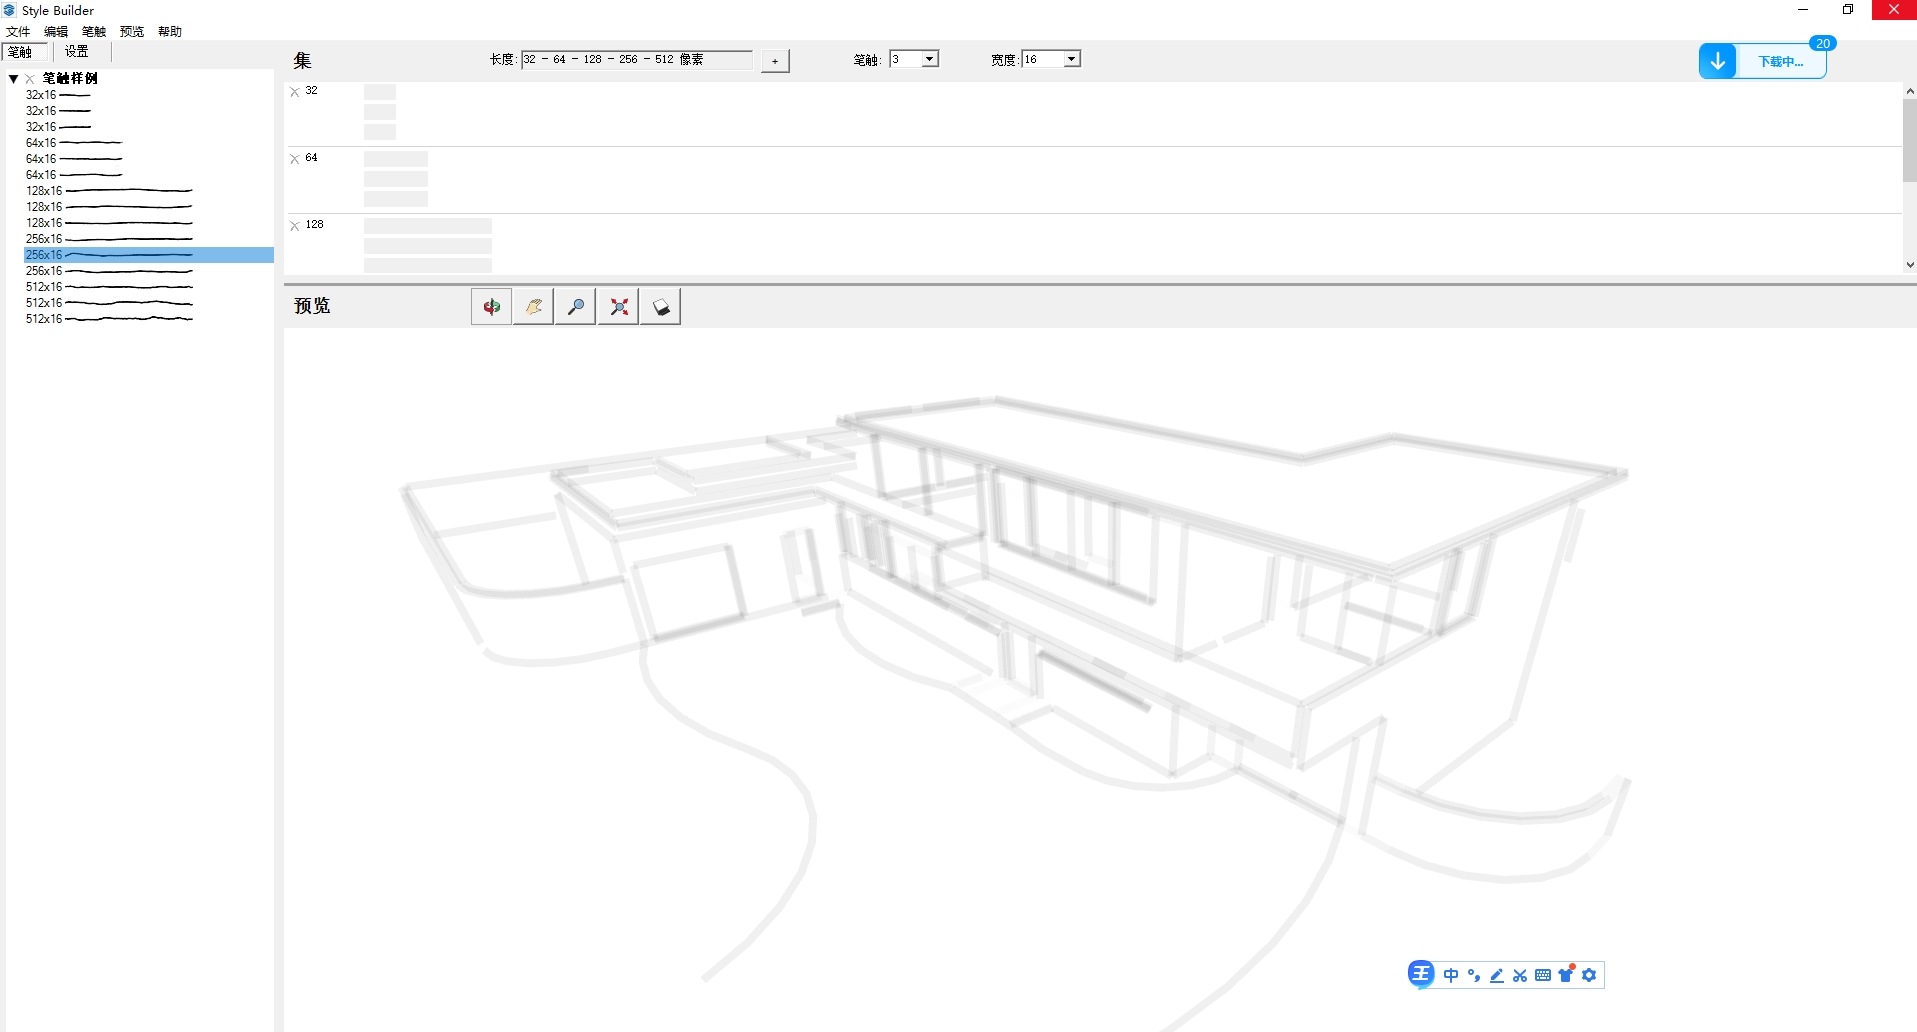Click the 128 row label in set
Image resolution: width=1917 pixels, height=1032 pixels.
[x=315, y=225]
